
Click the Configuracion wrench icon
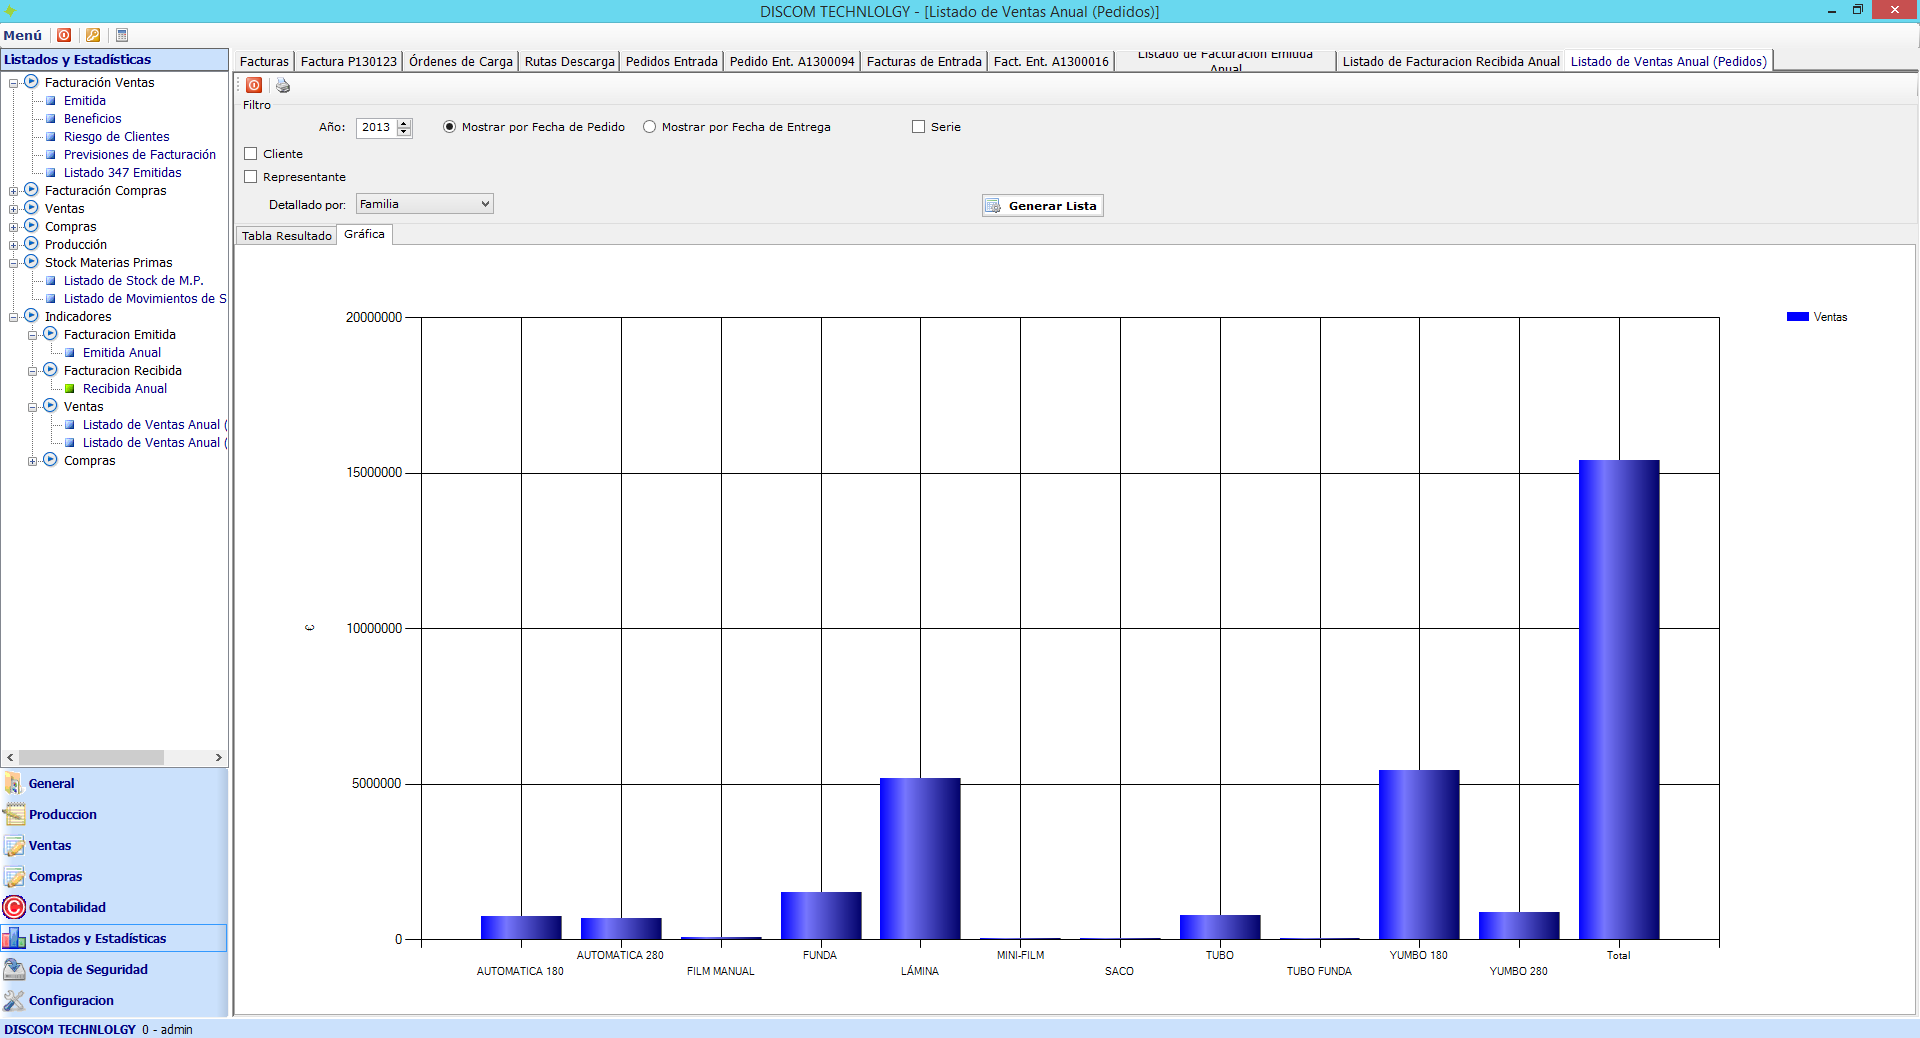pos(14,1000)
